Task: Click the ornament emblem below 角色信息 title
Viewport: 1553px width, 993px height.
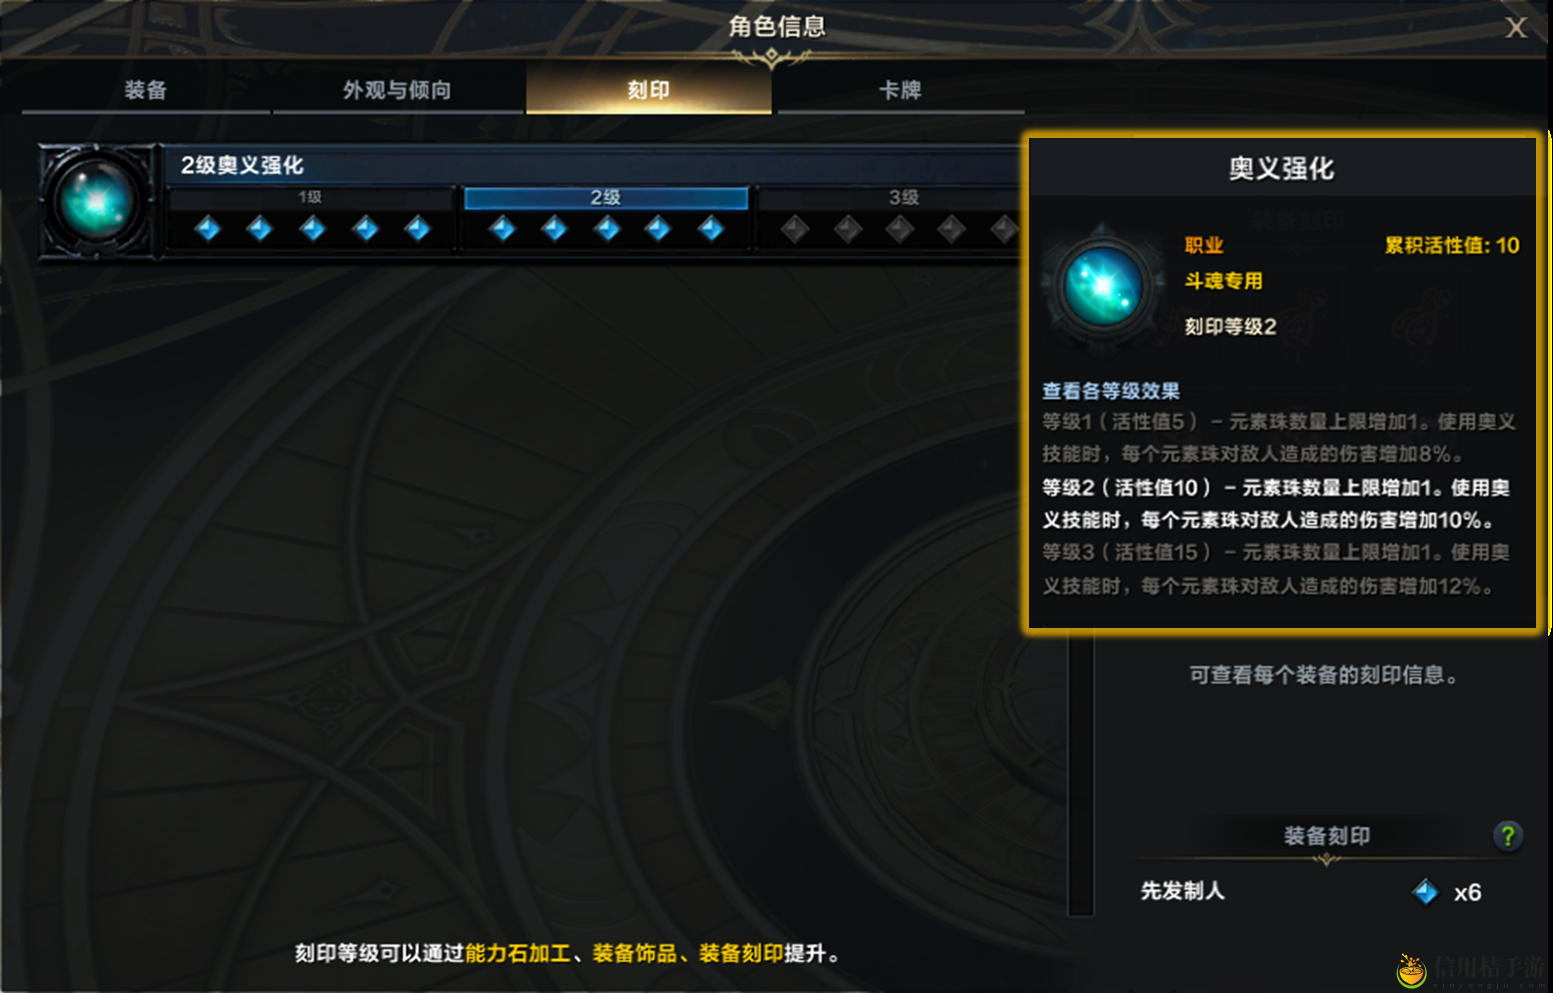Action: click(x=771, y=59)
